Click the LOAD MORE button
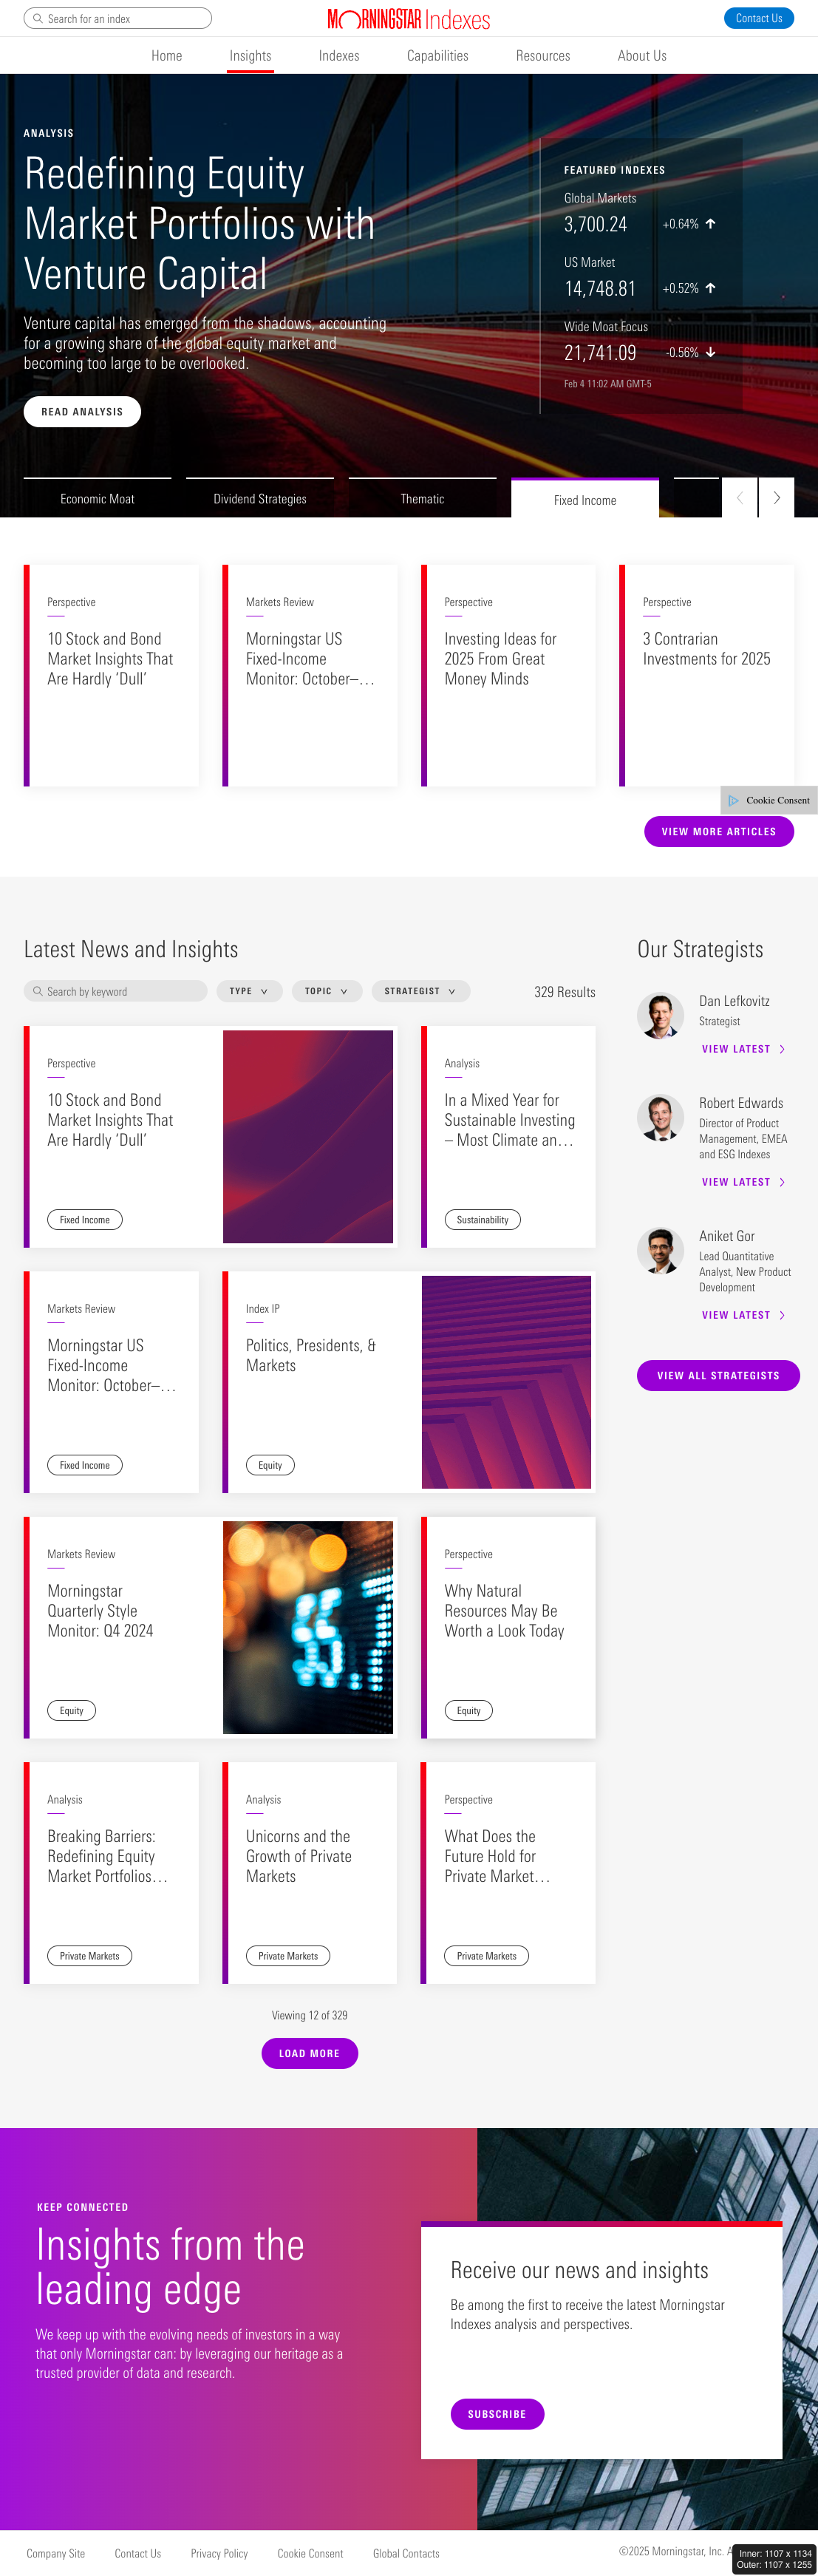 (310, 2053)
